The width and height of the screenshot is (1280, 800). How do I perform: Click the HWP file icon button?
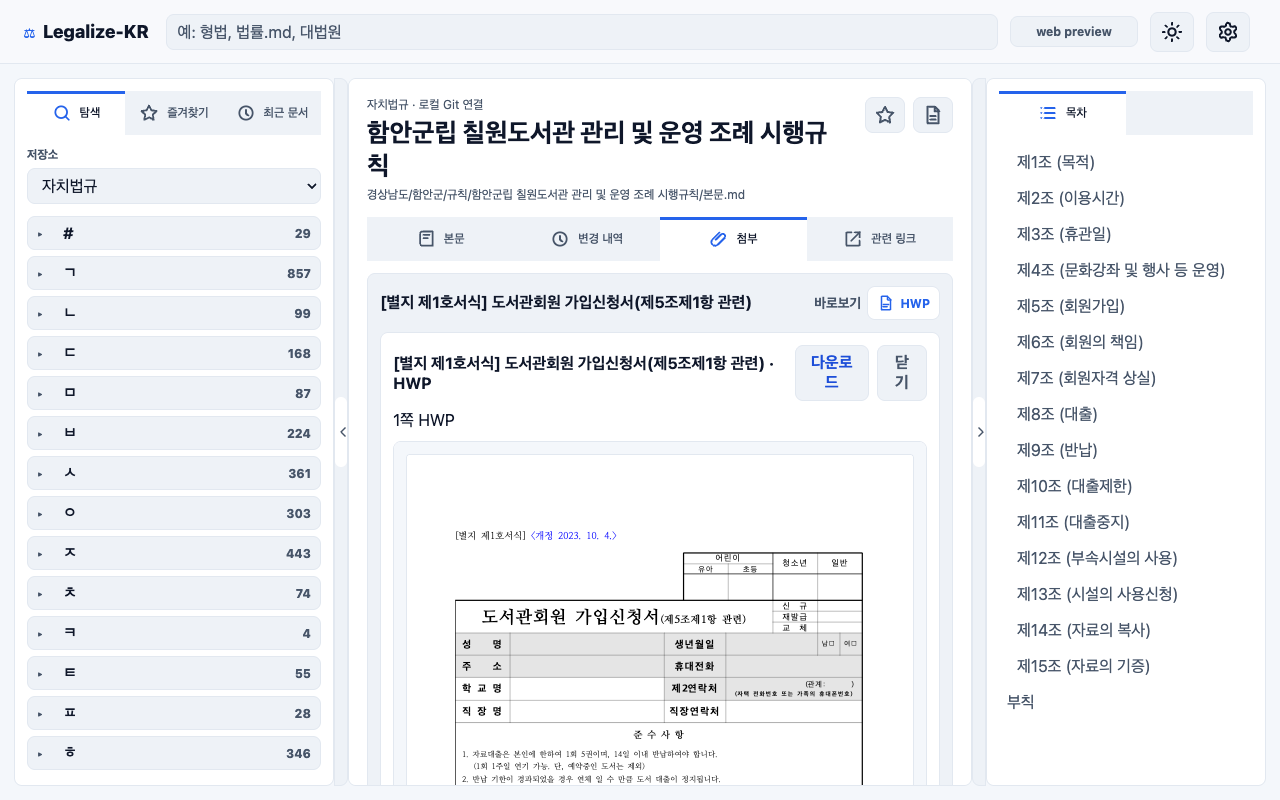click(x=904, y=303)
